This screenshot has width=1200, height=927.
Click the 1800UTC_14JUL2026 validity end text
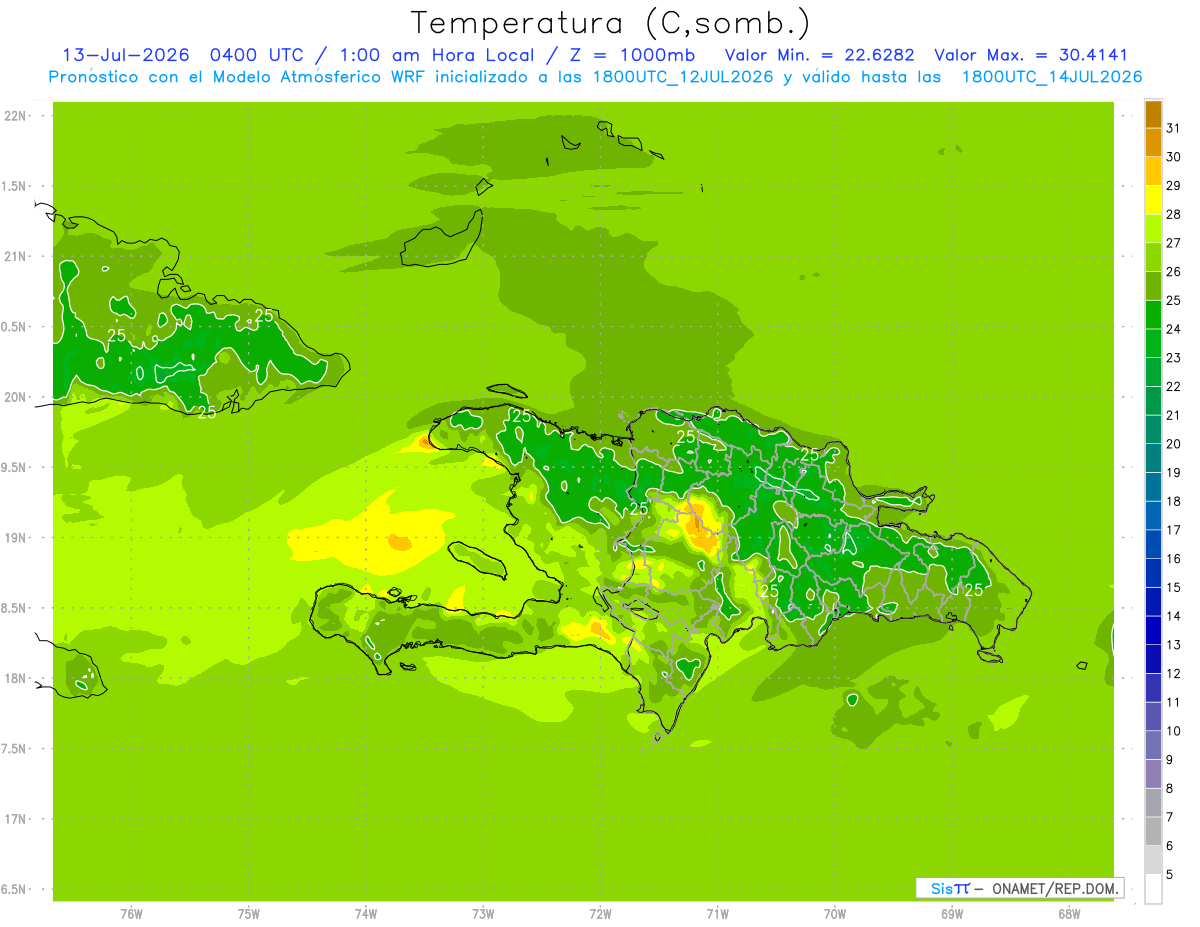tap(1052, 77)
